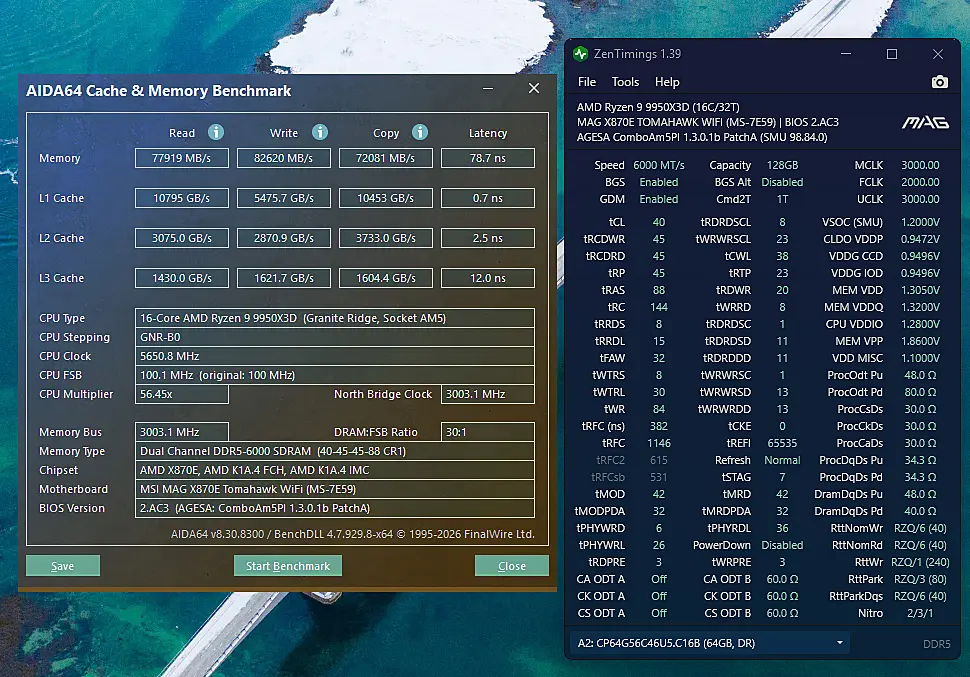Click DRAM:FSB Ratio field 30:1
Viewport: 970px width, 677px height.
tap(487, 432)
